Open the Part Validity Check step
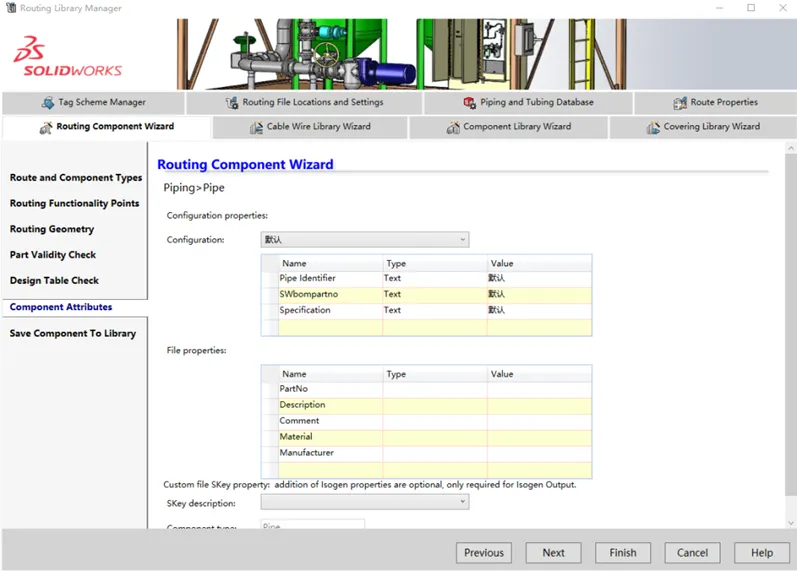The height and width of the screenshot is (571, 797). (x=53, y=255)
